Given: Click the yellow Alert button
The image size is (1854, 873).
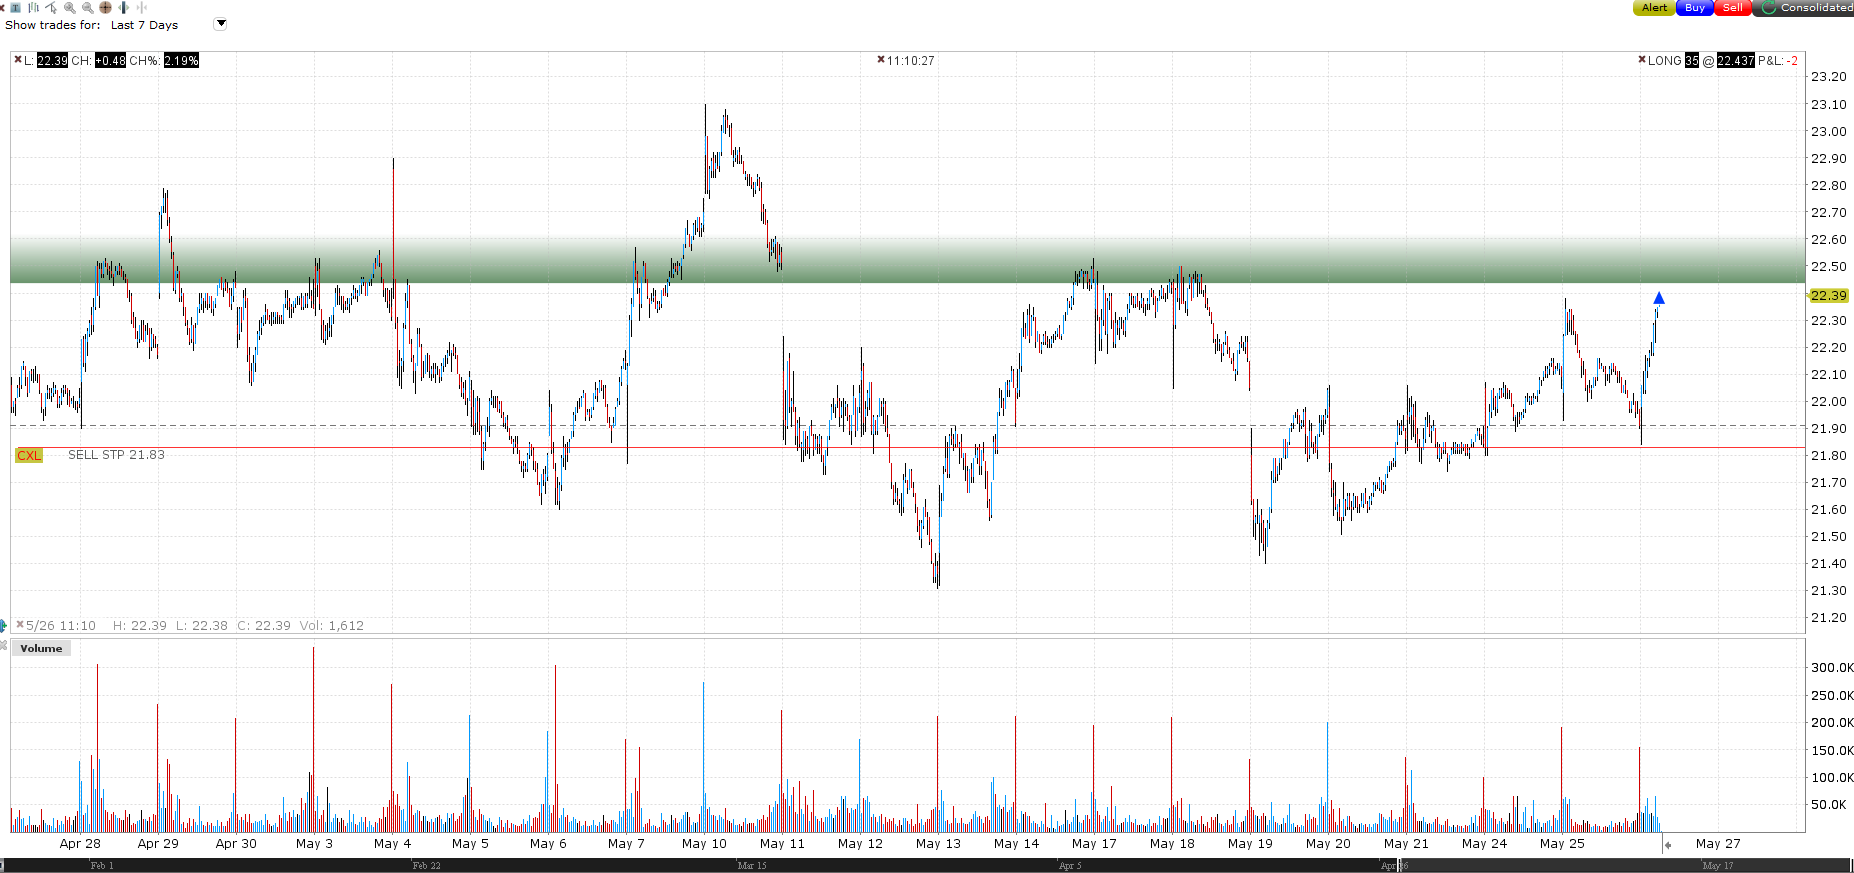Looking at the screenshot, I should point(1654,7).
